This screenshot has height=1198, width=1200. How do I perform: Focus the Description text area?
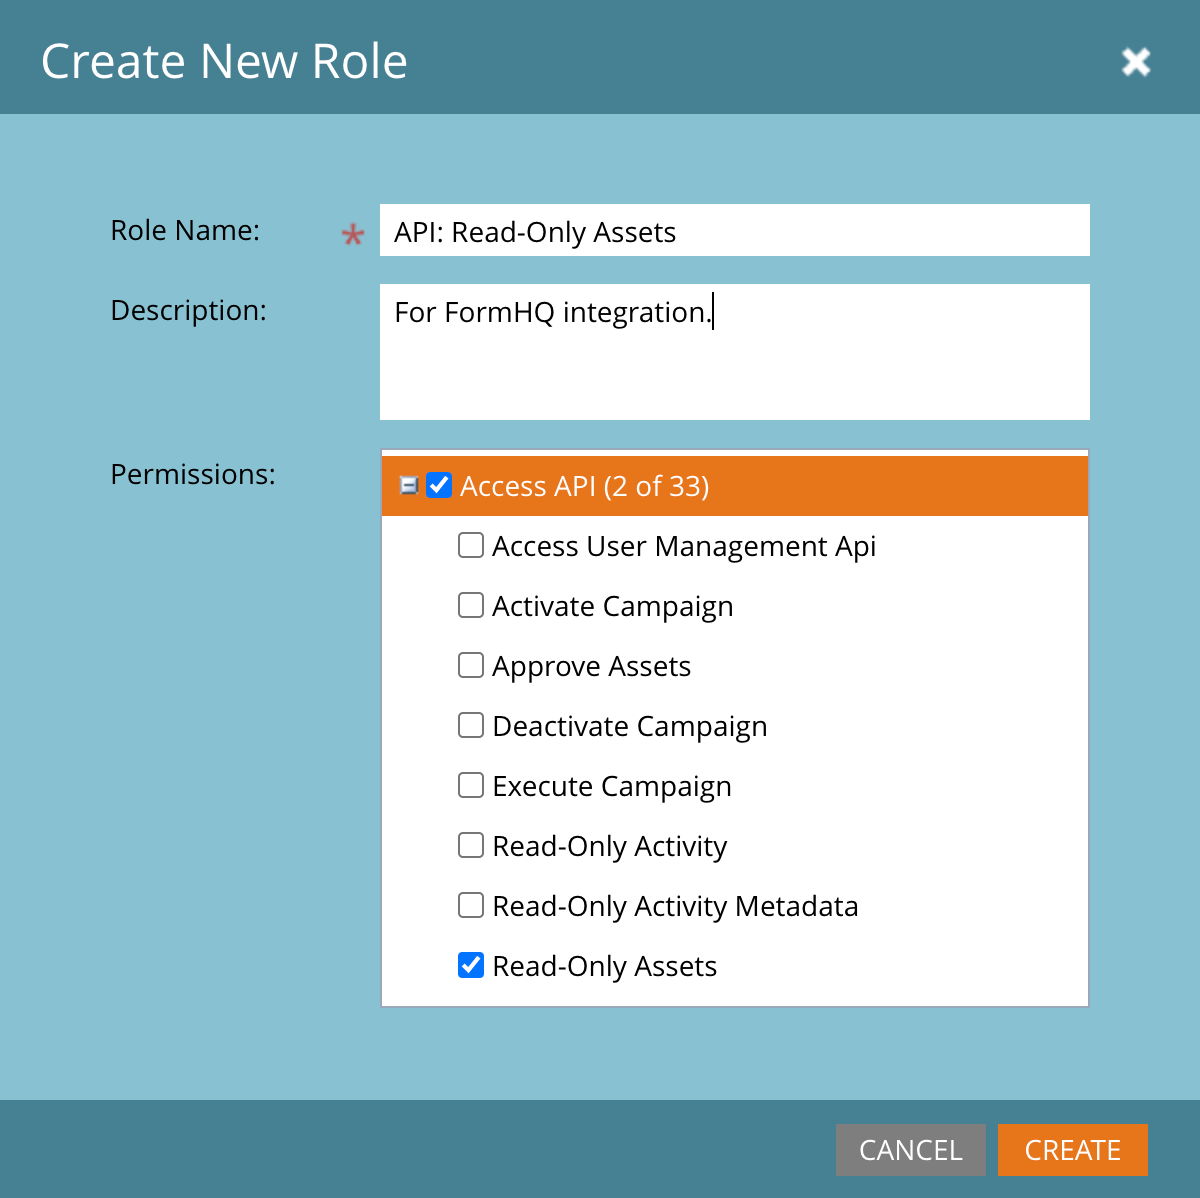click(735, 352)
